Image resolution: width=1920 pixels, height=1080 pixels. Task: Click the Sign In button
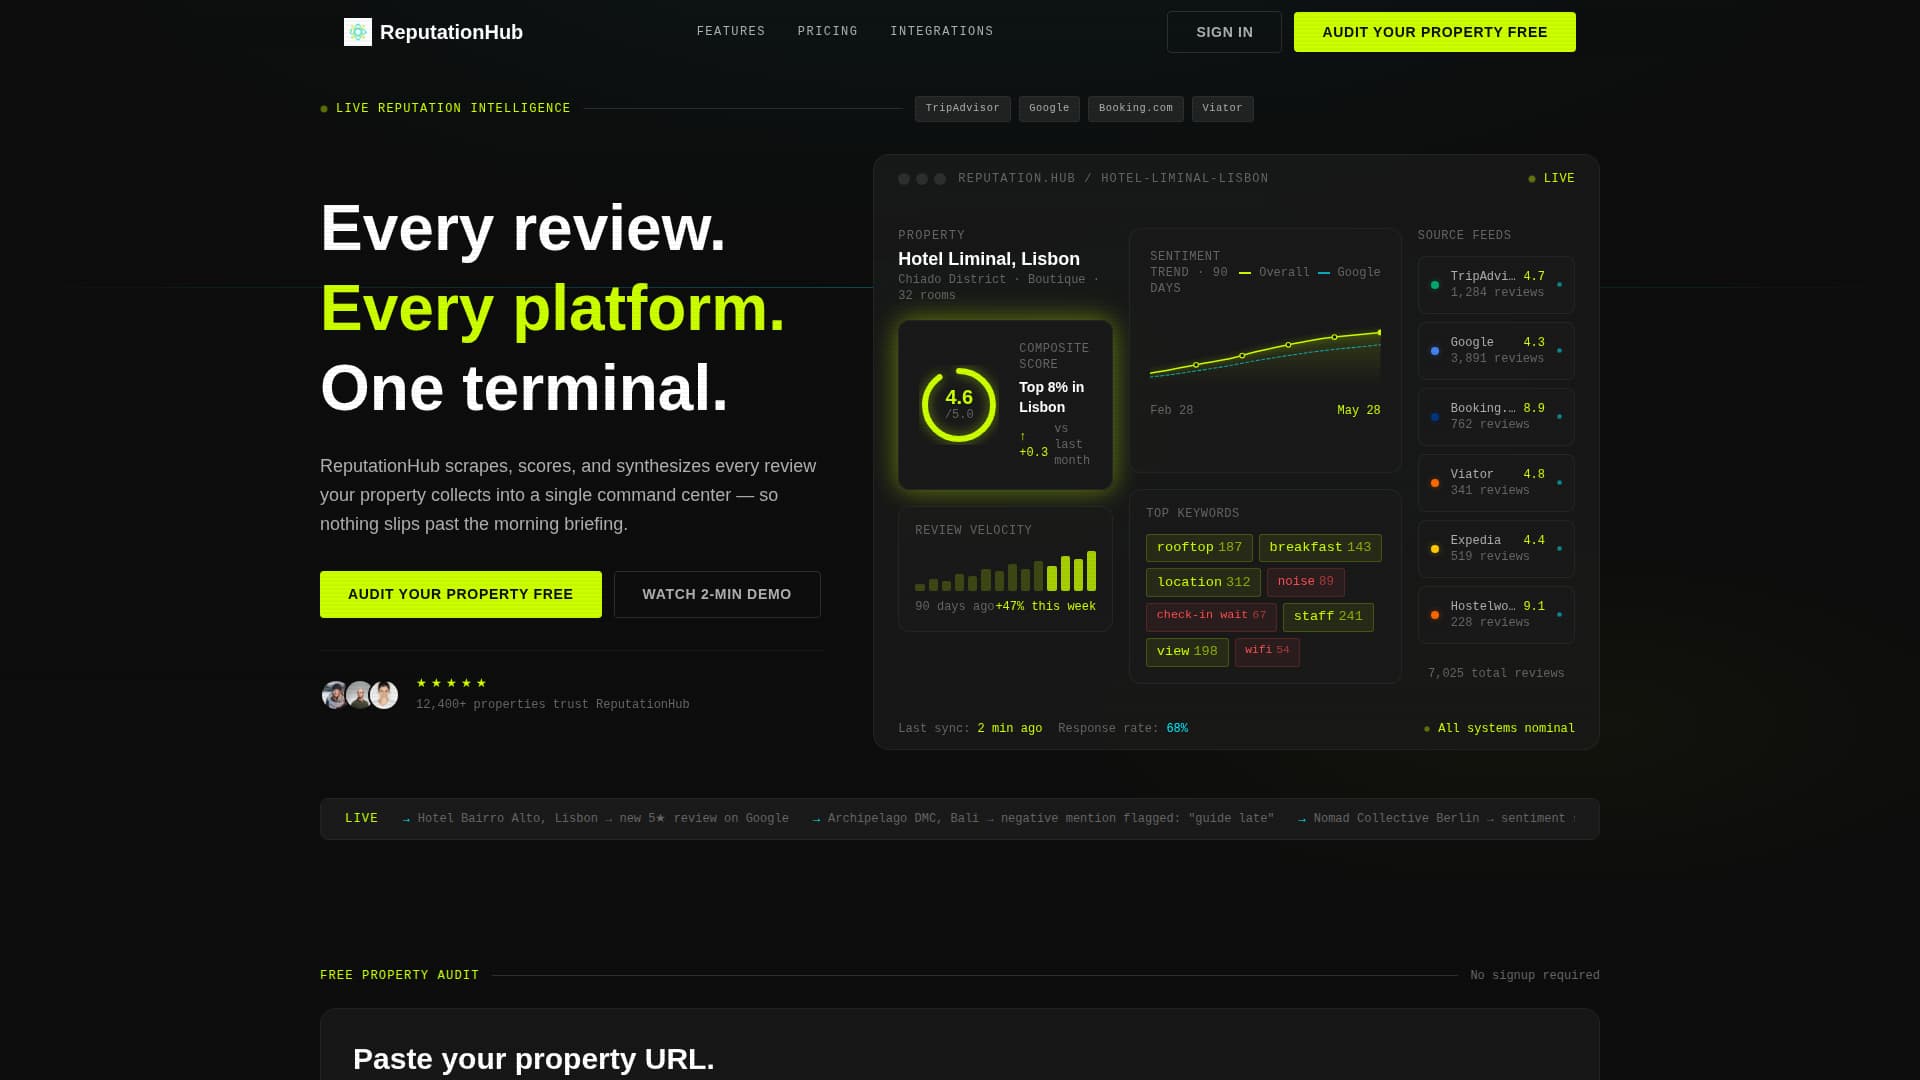pos(1224,32)
